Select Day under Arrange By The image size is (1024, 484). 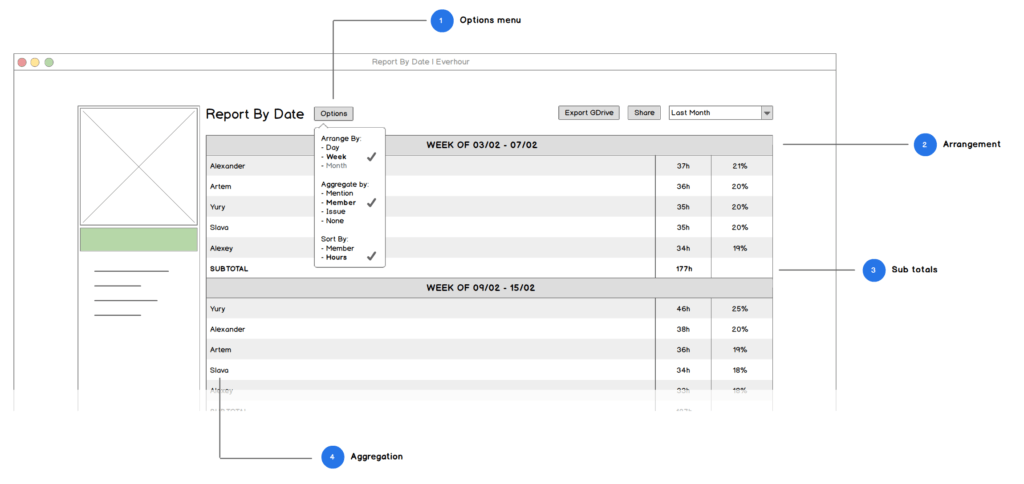click(333, 148)
